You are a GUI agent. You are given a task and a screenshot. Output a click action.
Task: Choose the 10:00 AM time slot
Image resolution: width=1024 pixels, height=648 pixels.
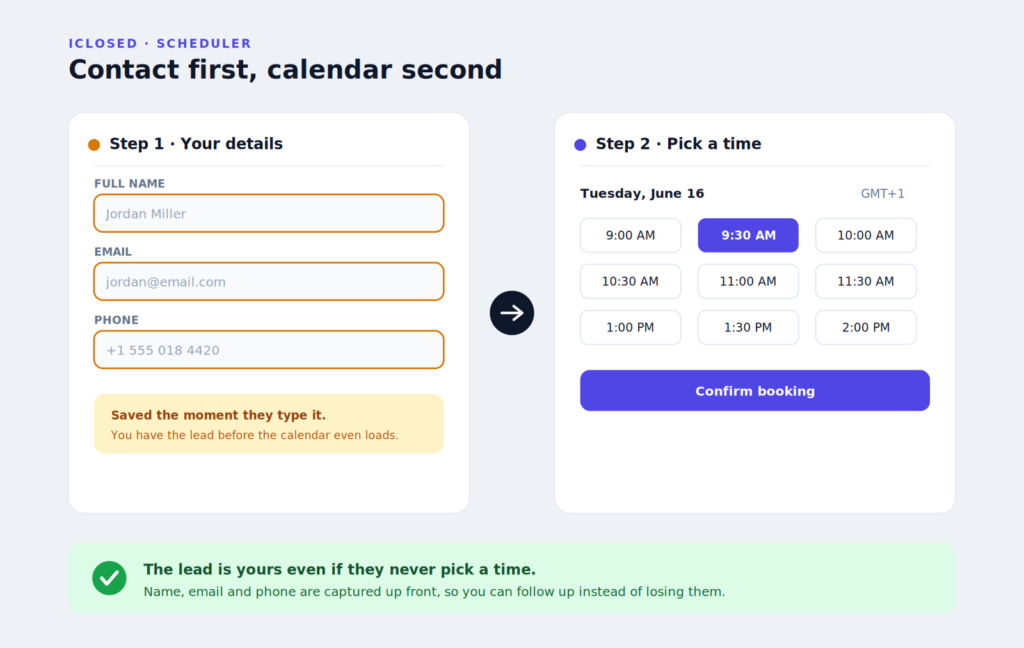coord(865,235)
